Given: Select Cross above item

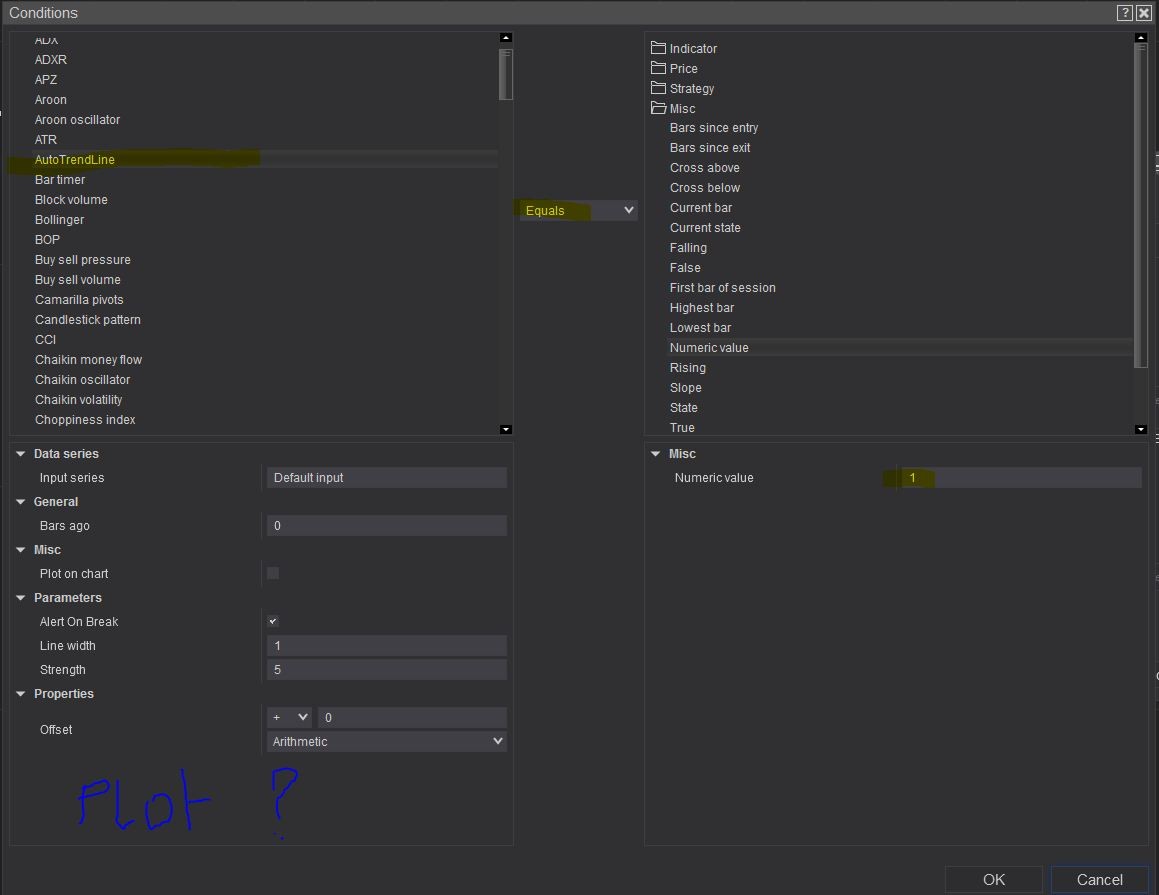Looking at the screenshot, I should point(704,168).
